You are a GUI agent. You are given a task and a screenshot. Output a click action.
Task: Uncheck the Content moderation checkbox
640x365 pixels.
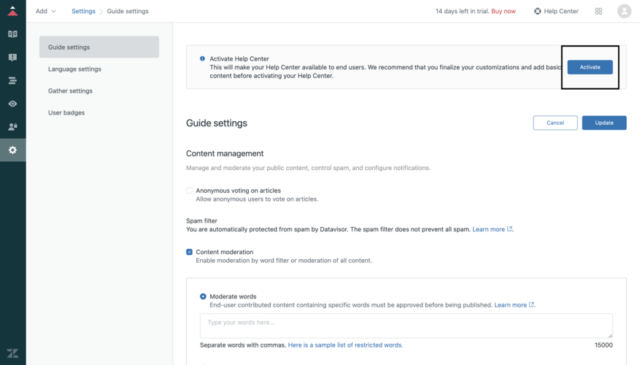(189, 252)
